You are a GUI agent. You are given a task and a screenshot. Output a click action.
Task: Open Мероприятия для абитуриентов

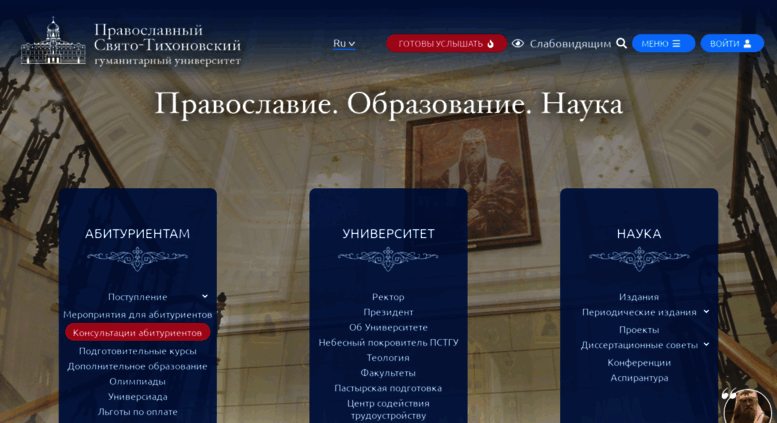[137, 315]
